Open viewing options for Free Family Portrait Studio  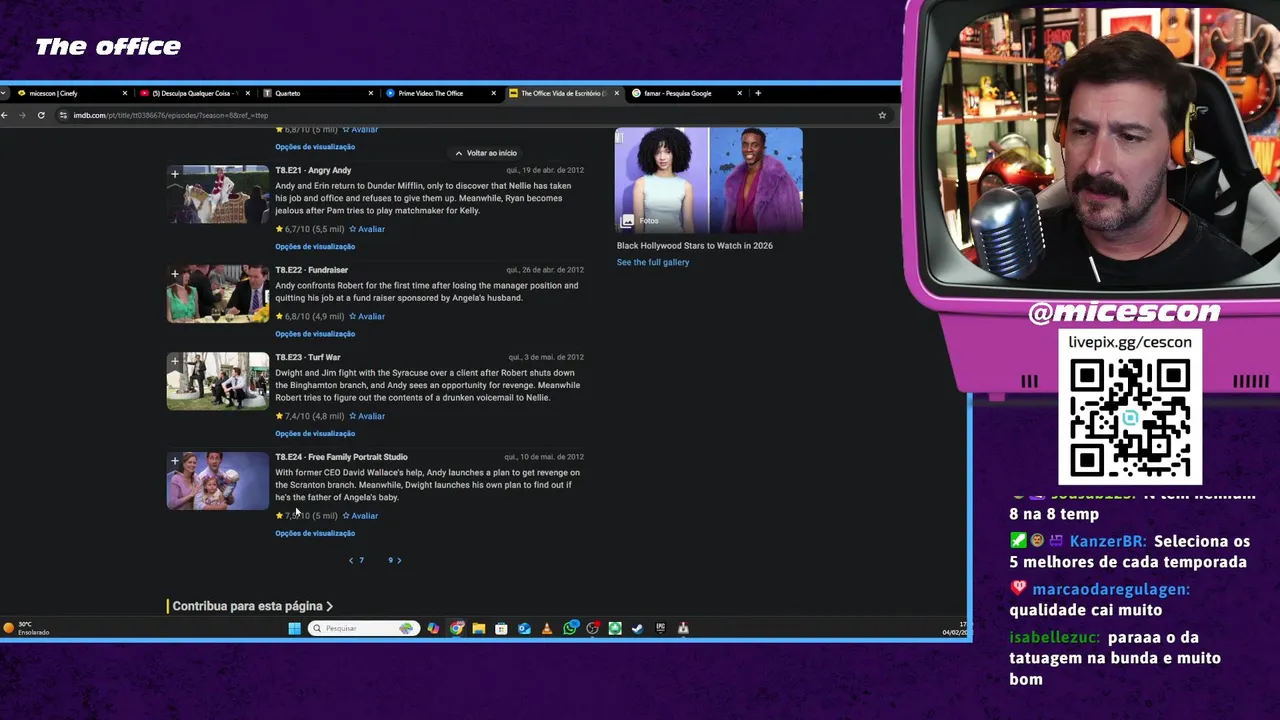click(x=315, y=533)
